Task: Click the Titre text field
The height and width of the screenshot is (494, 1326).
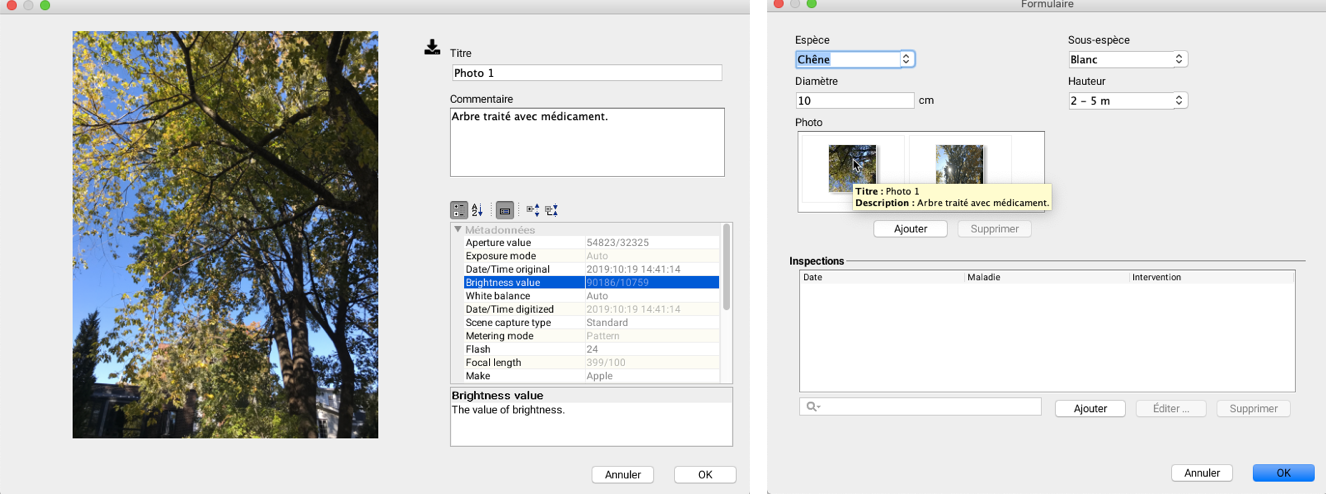Action: (x=586, y=73)
